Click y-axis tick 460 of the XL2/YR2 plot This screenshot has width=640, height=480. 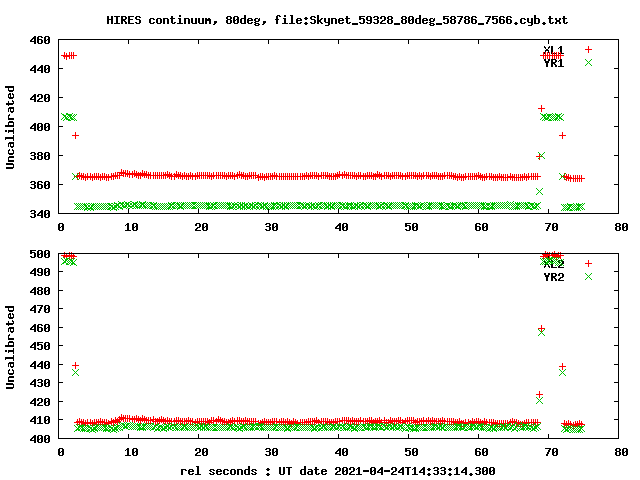[40, 328]
